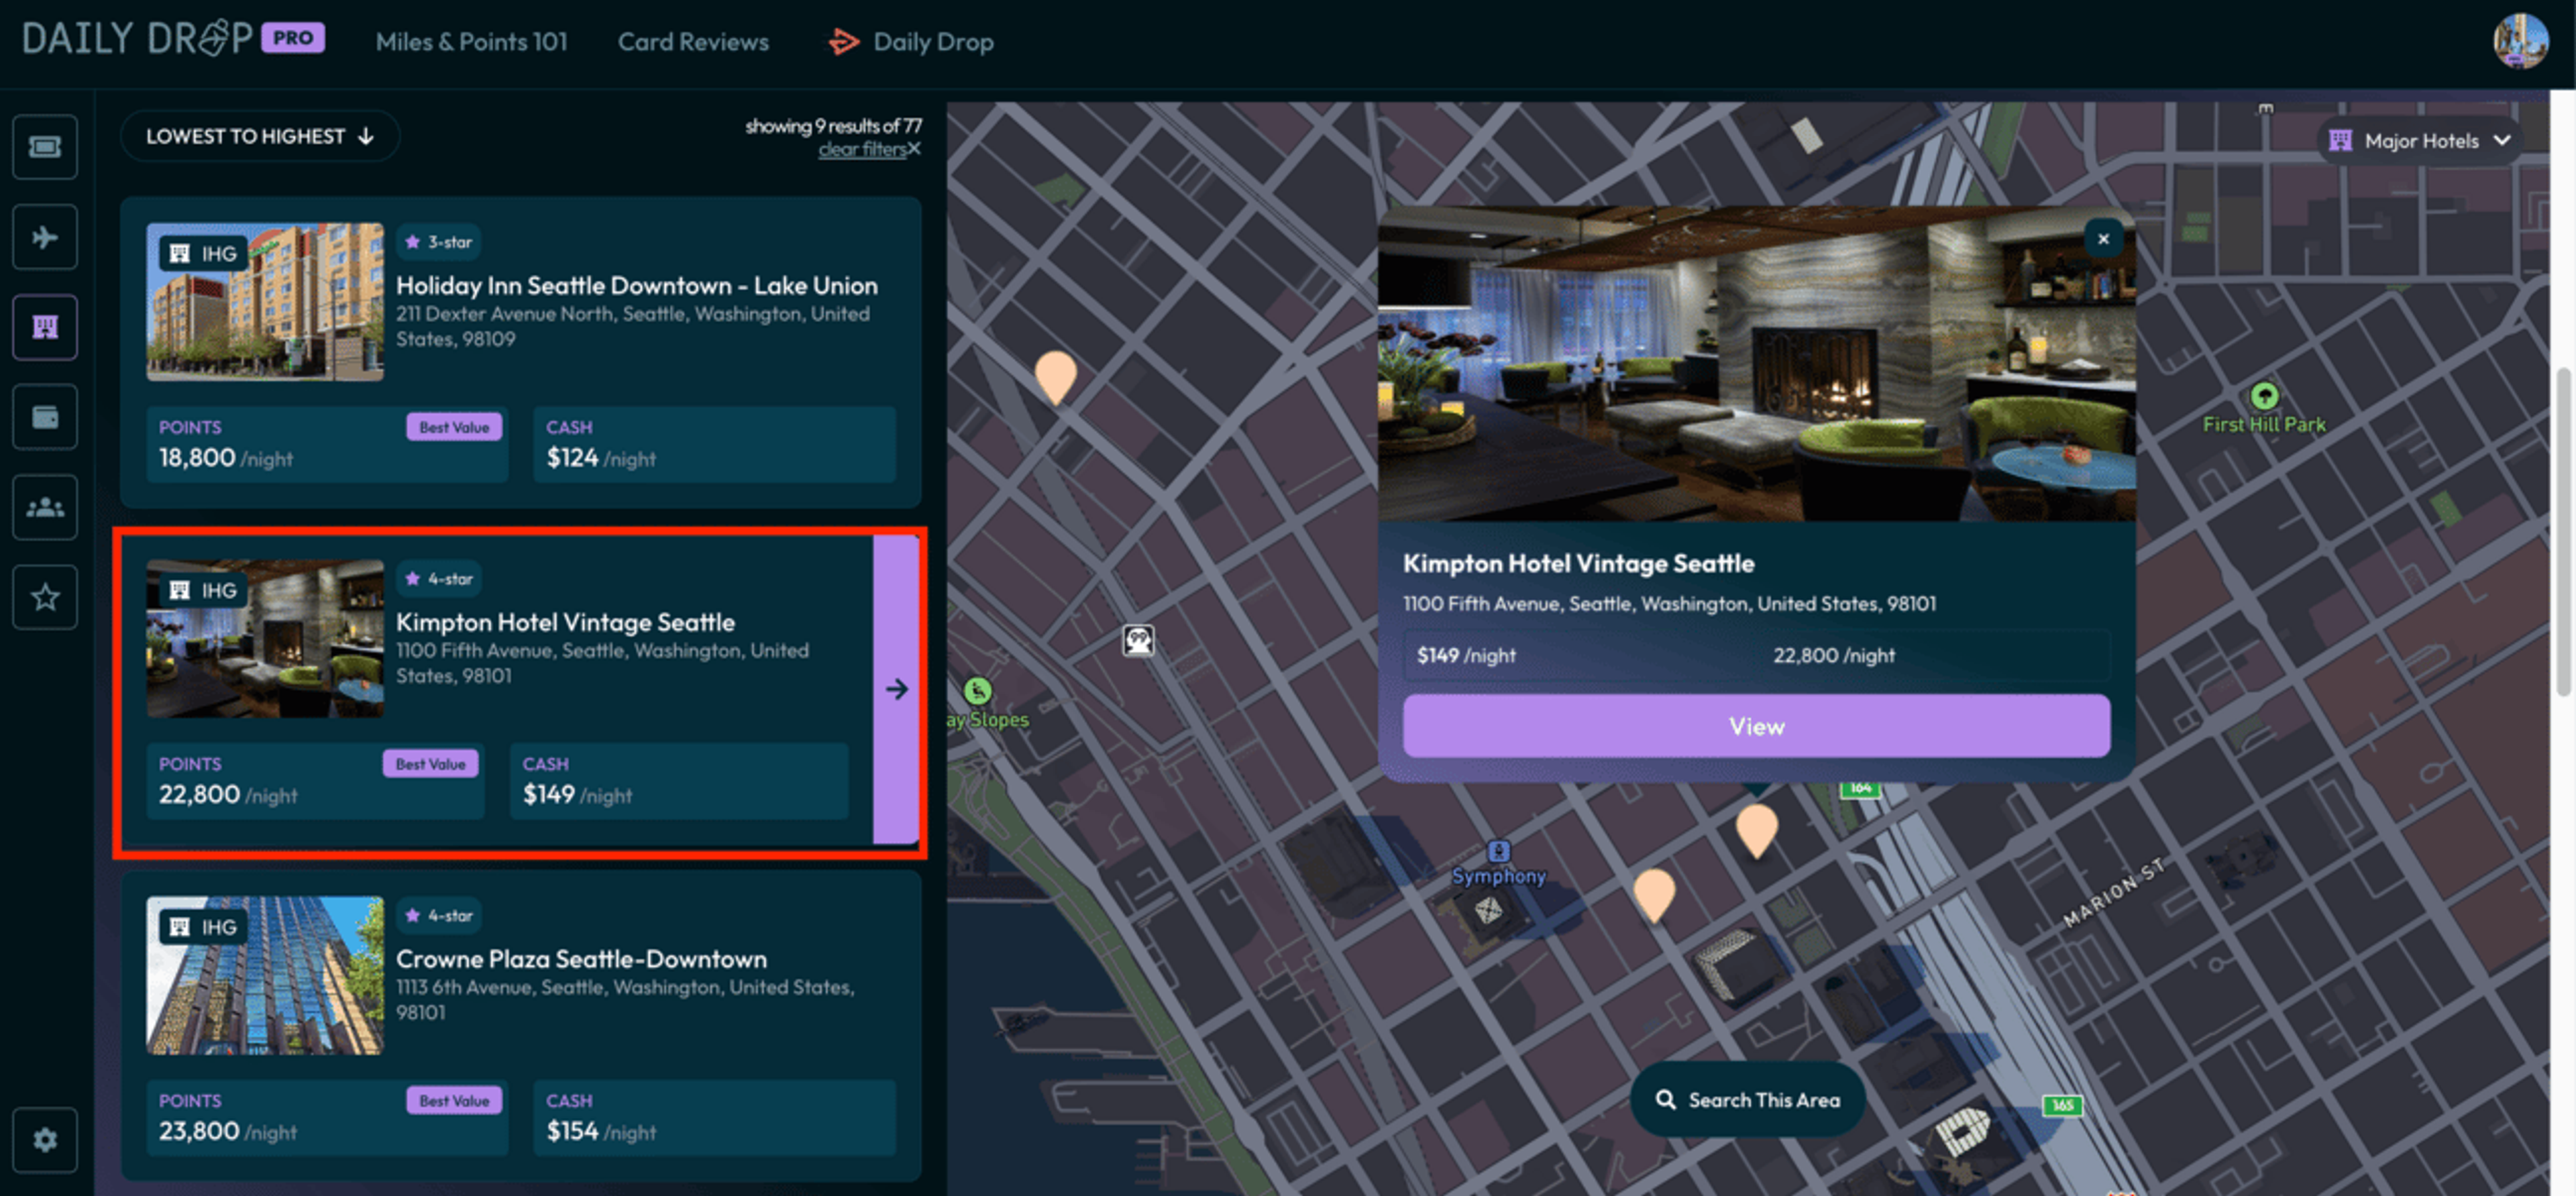Click Best Value tag on Kimpton card
This screenshot has width=2576, height=1196.
tap(430, 764)
